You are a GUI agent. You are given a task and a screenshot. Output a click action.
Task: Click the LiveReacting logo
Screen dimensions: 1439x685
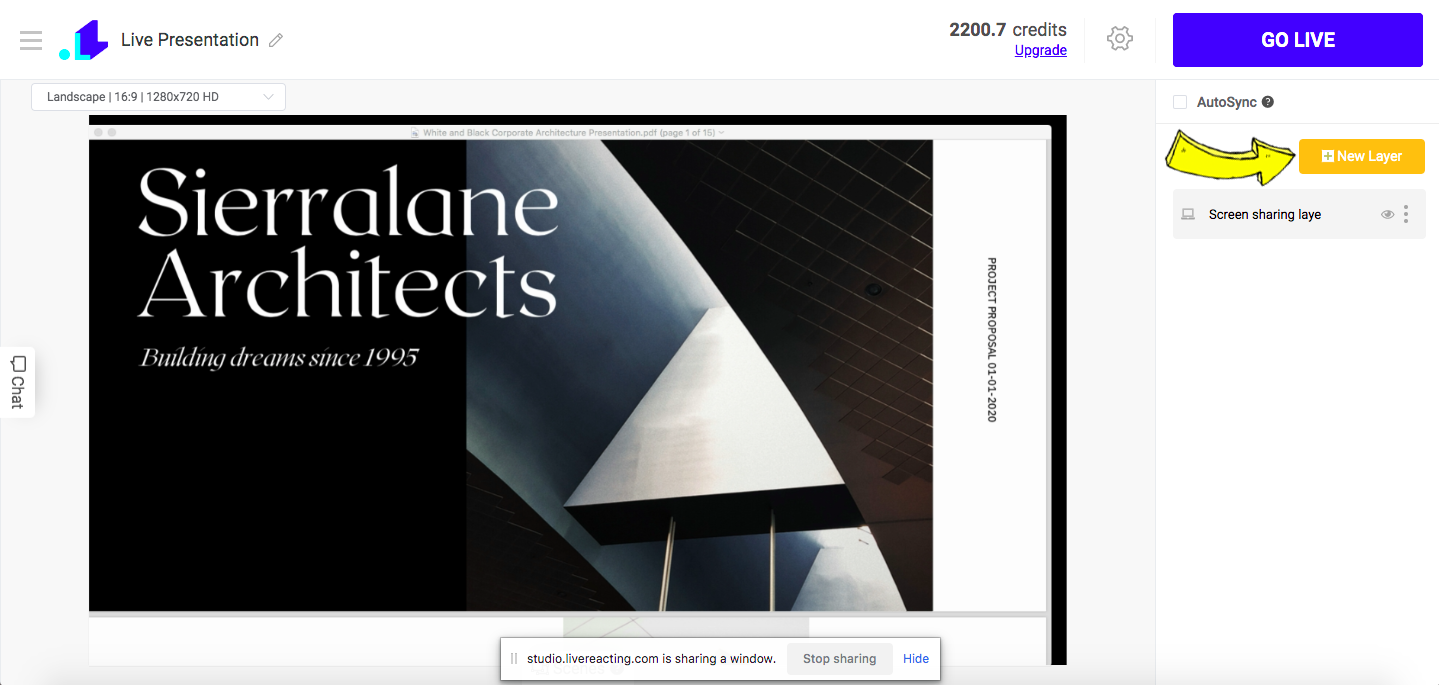[x=83, y=40]
